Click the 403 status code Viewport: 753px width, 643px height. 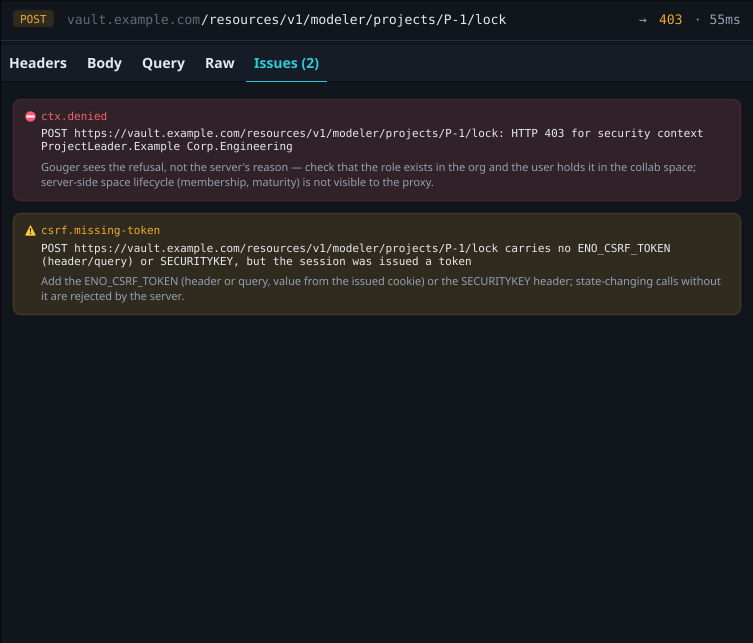point(670,20)
